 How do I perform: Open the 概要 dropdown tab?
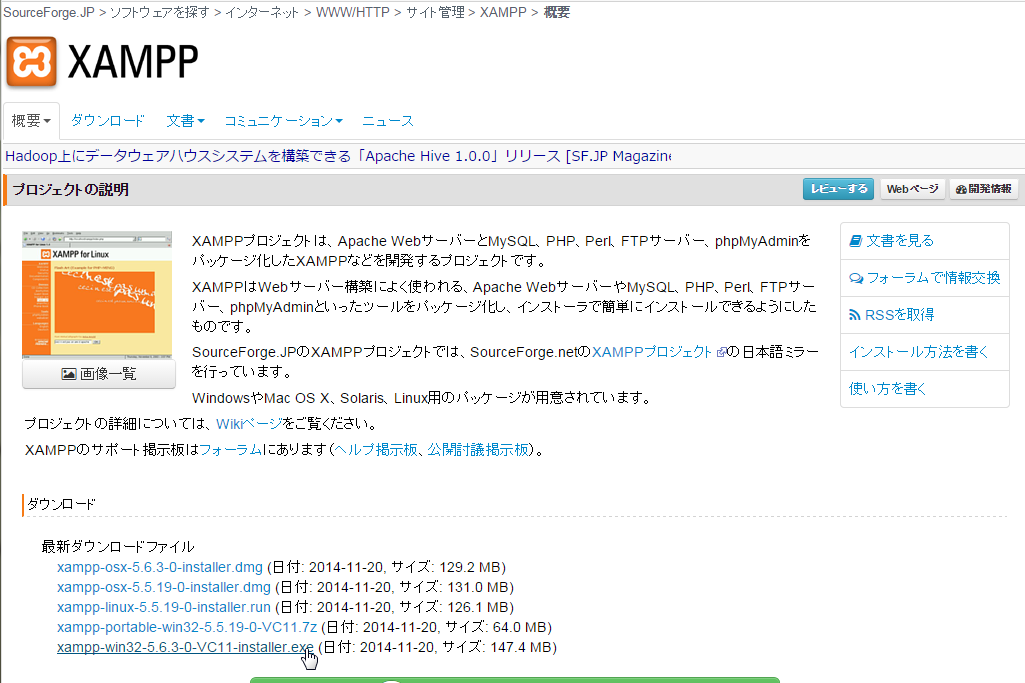click(31, 121)
